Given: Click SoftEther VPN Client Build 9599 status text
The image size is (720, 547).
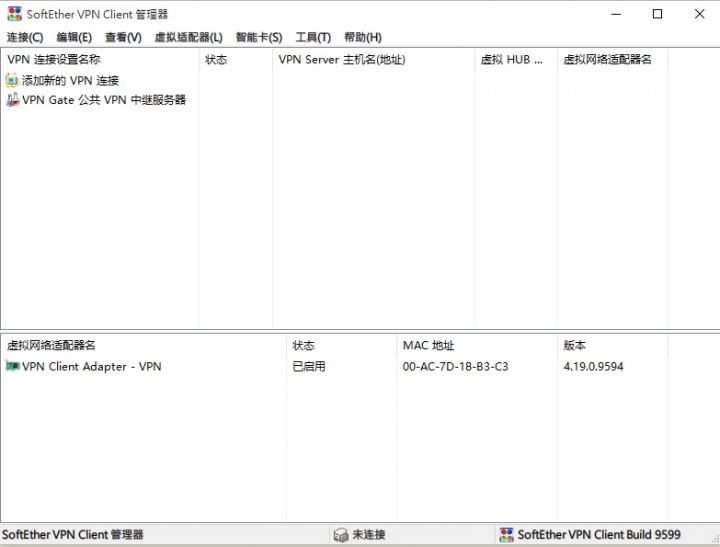Looking at the screenshot, I should click(599, 535).
